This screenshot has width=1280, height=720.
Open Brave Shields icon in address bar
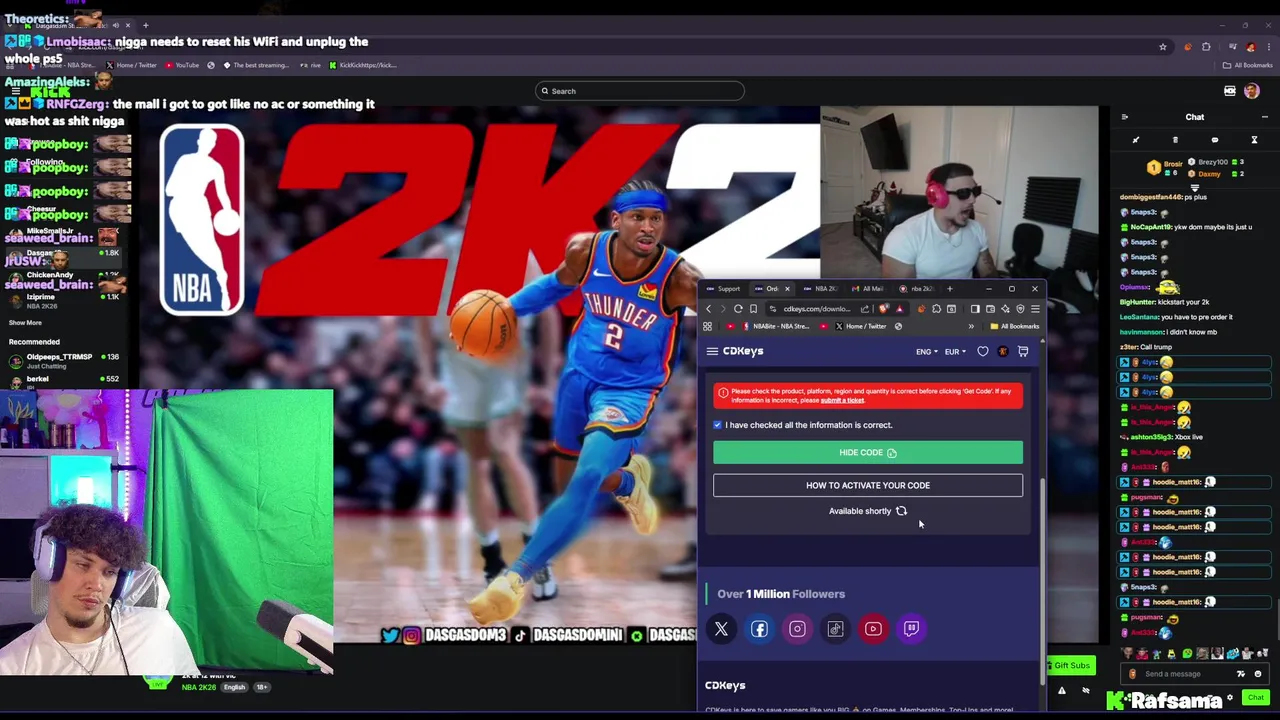[883, 309]
